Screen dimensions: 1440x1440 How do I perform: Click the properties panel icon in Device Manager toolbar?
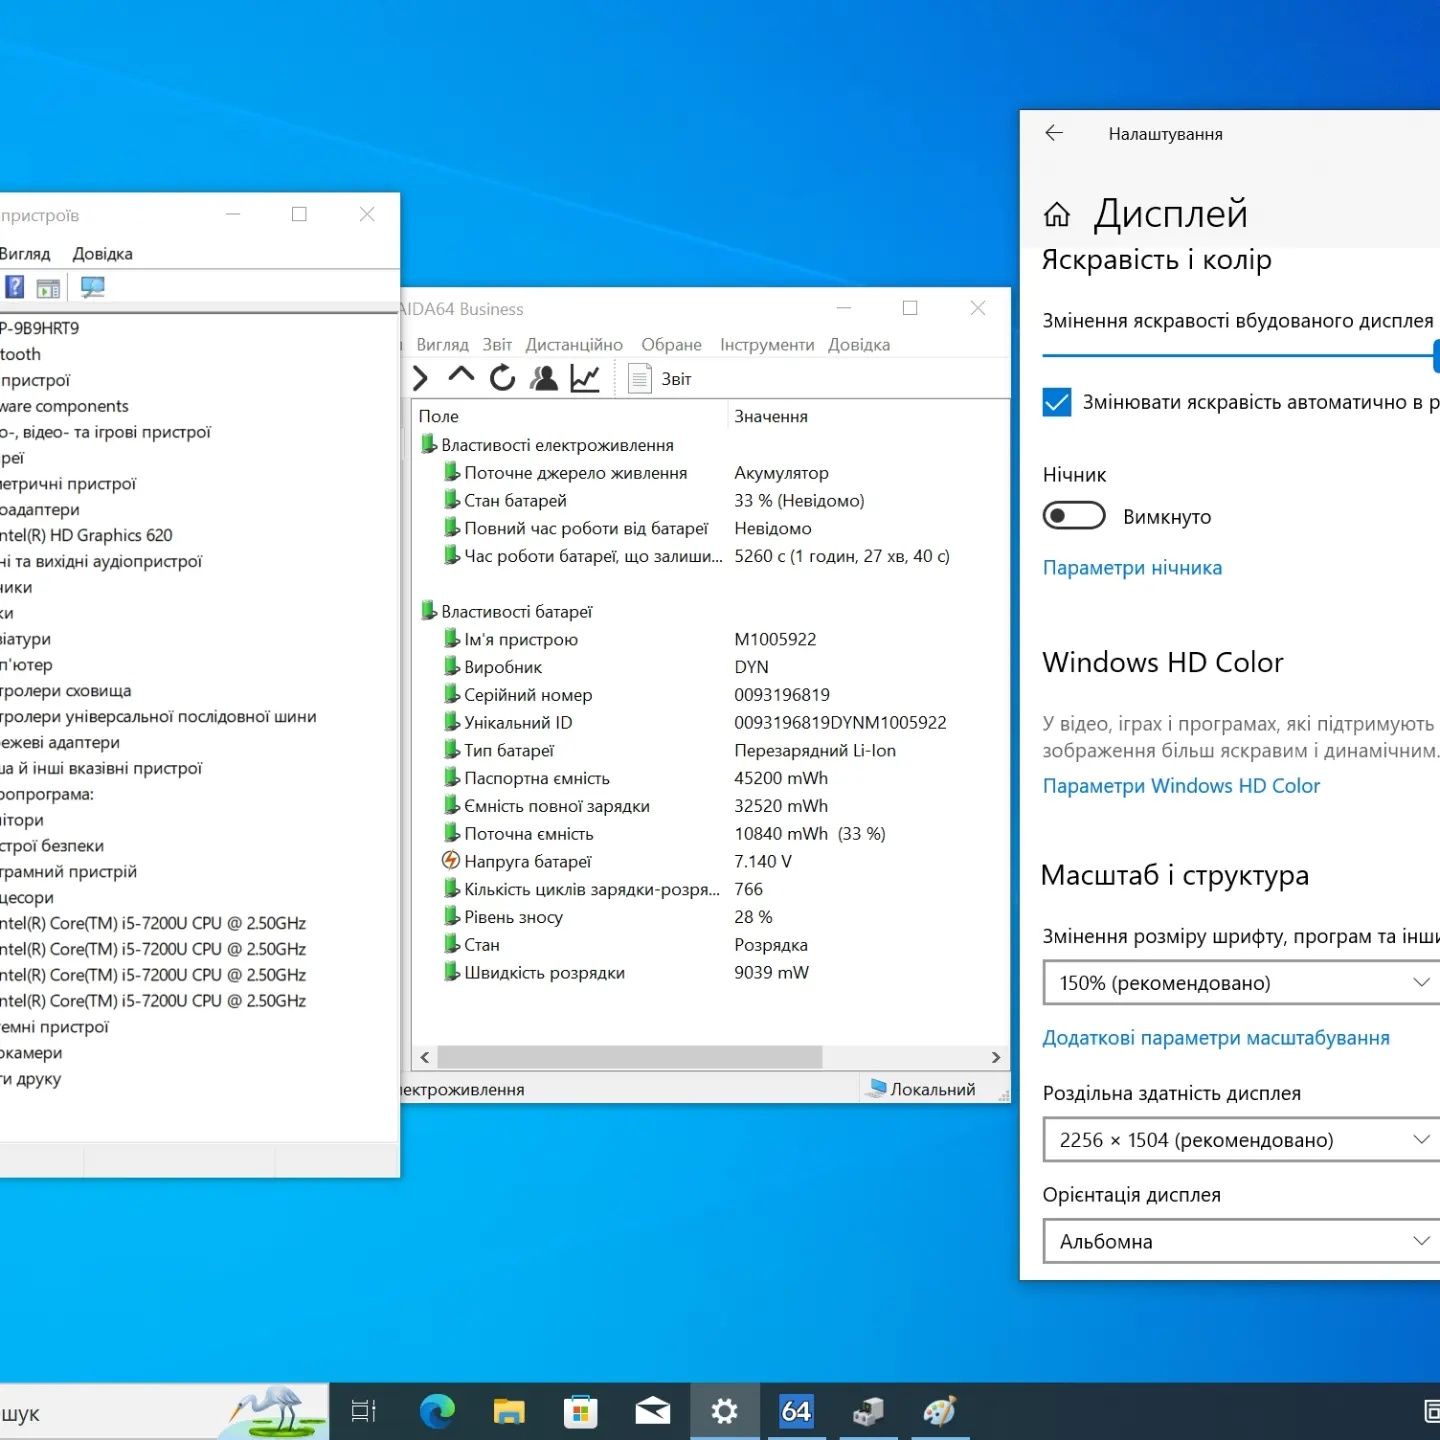48,289
